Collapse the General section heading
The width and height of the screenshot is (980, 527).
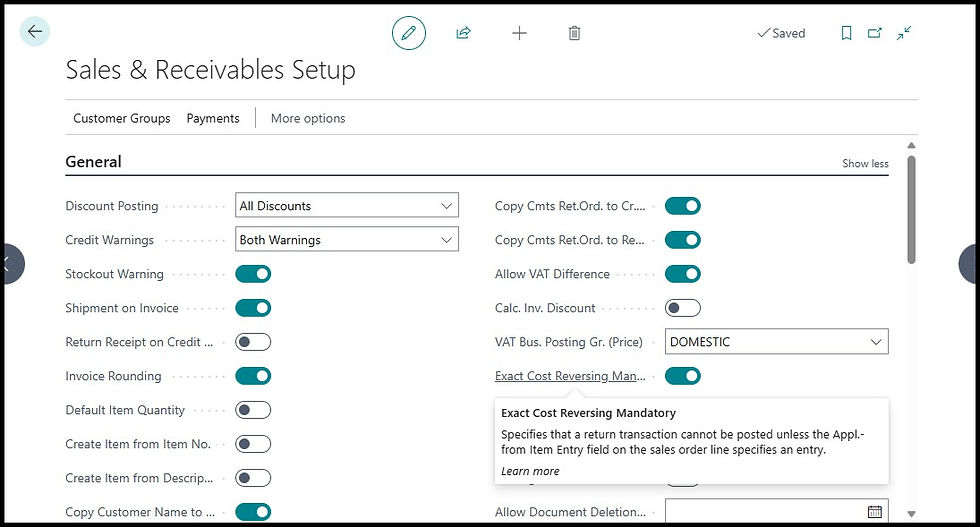[x=94, y=161]
